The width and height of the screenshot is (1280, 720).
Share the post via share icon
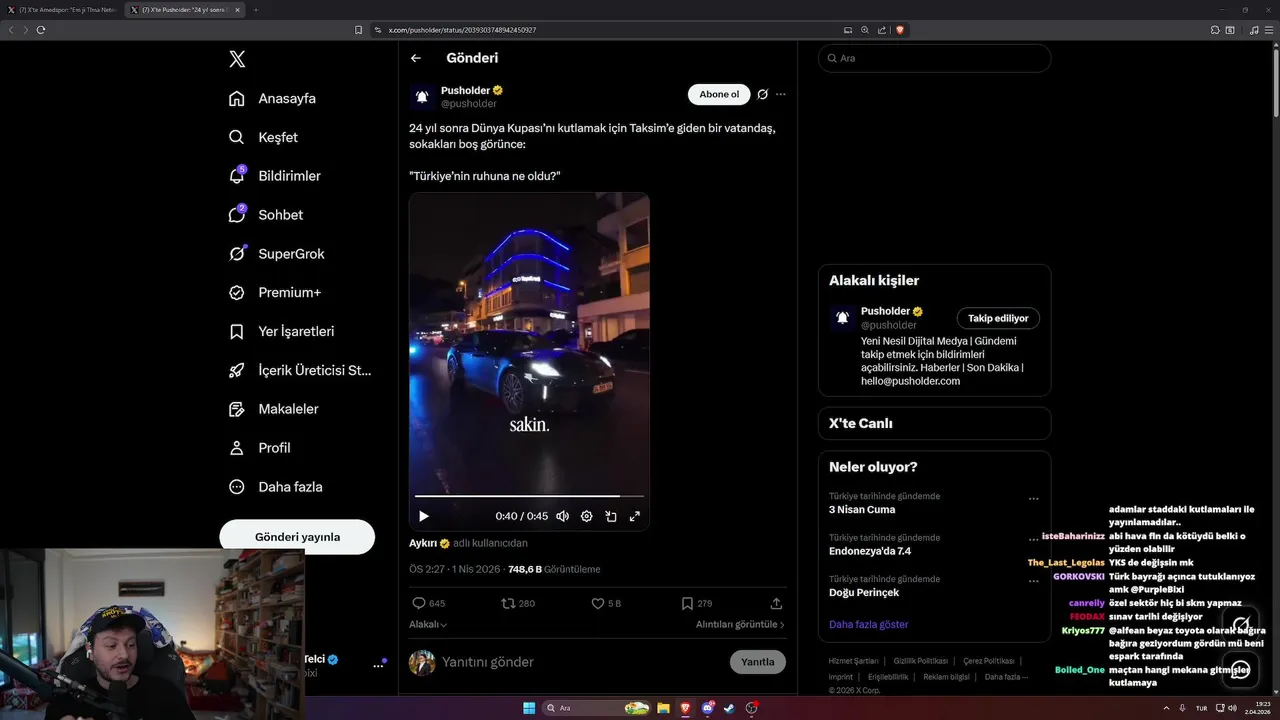pos(776,603)
